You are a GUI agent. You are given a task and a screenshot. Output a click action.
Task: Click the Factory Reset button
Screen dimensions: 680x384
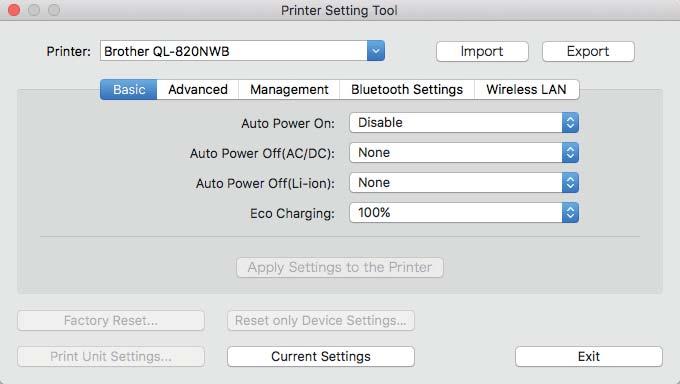point(111,321)
